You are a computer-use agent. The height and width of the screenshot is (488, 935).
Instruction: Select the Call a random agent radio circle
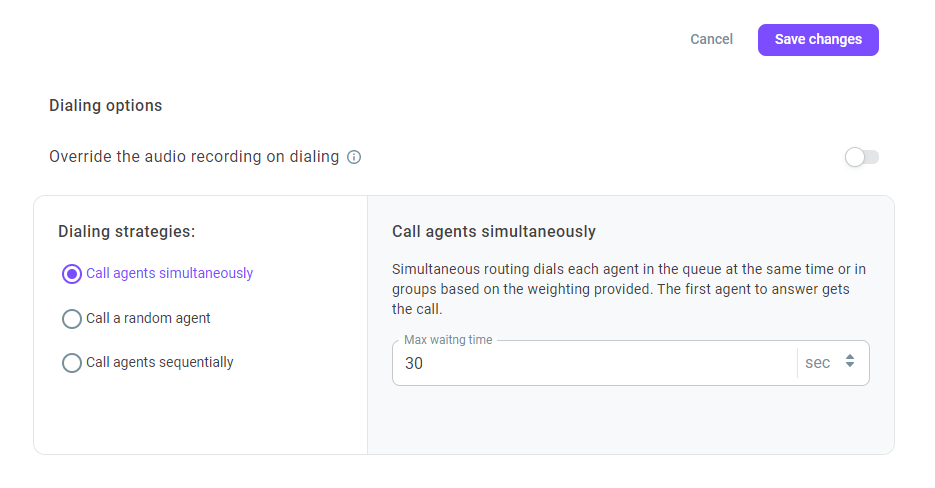click(72, 319)
